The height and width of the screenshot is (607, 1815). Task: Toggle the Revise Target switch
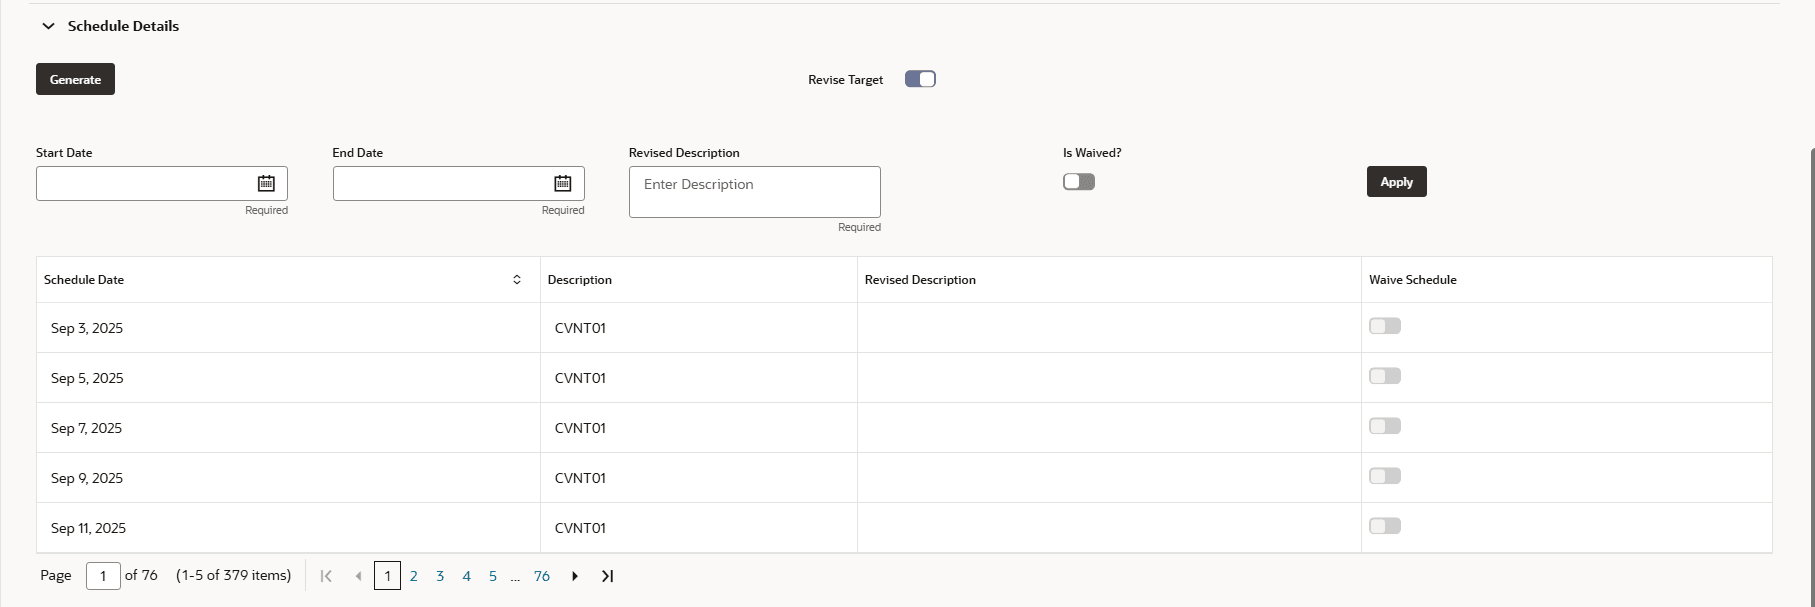920,79
